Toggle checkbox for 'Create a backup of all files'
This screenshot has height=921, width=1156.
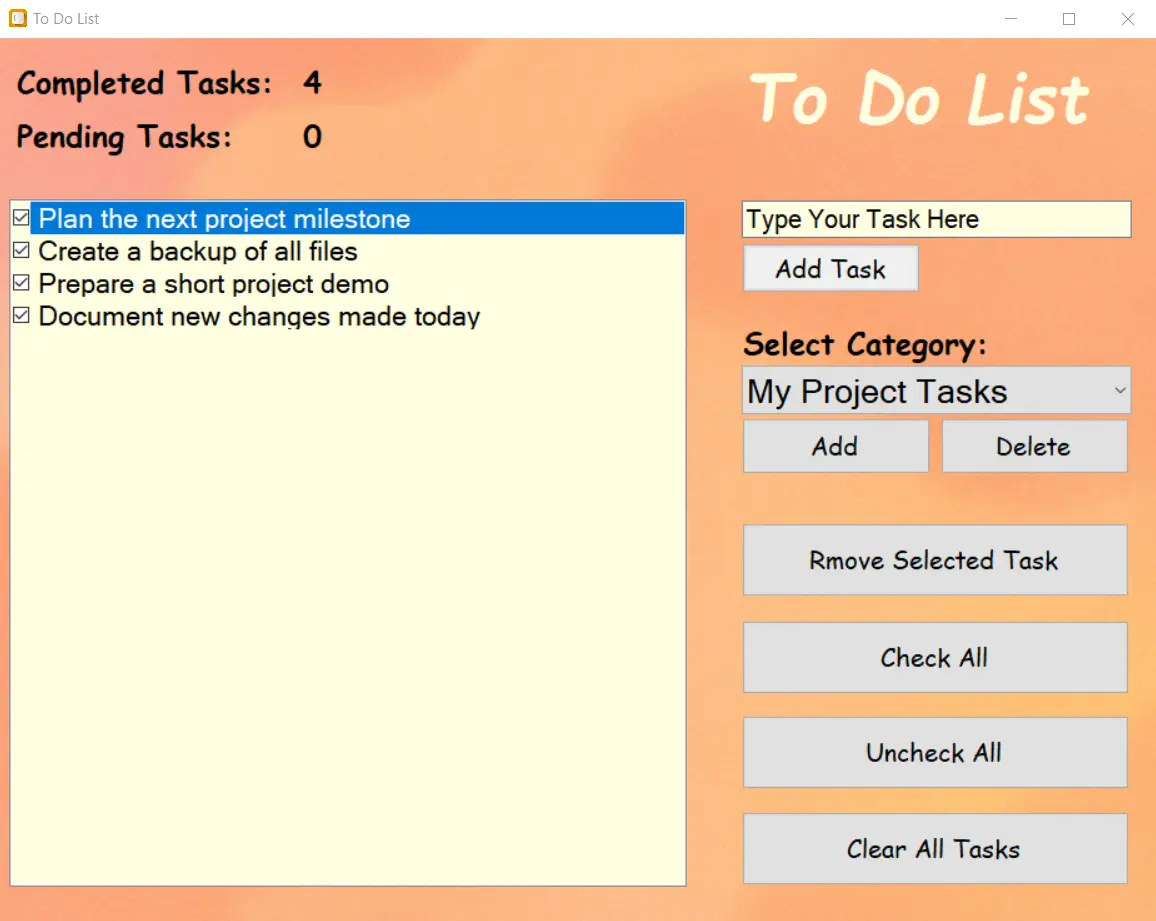pos(21,251)
